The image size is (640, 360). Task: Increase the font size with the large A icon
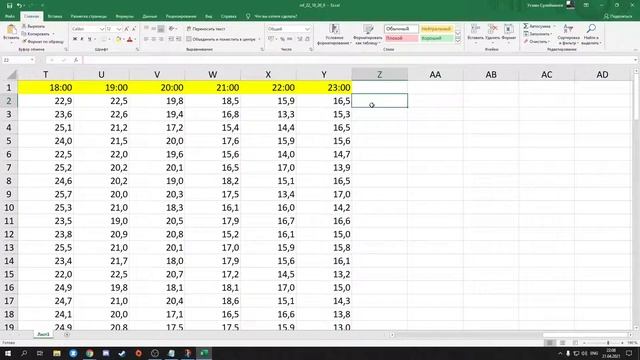click(x=127, y=29)
